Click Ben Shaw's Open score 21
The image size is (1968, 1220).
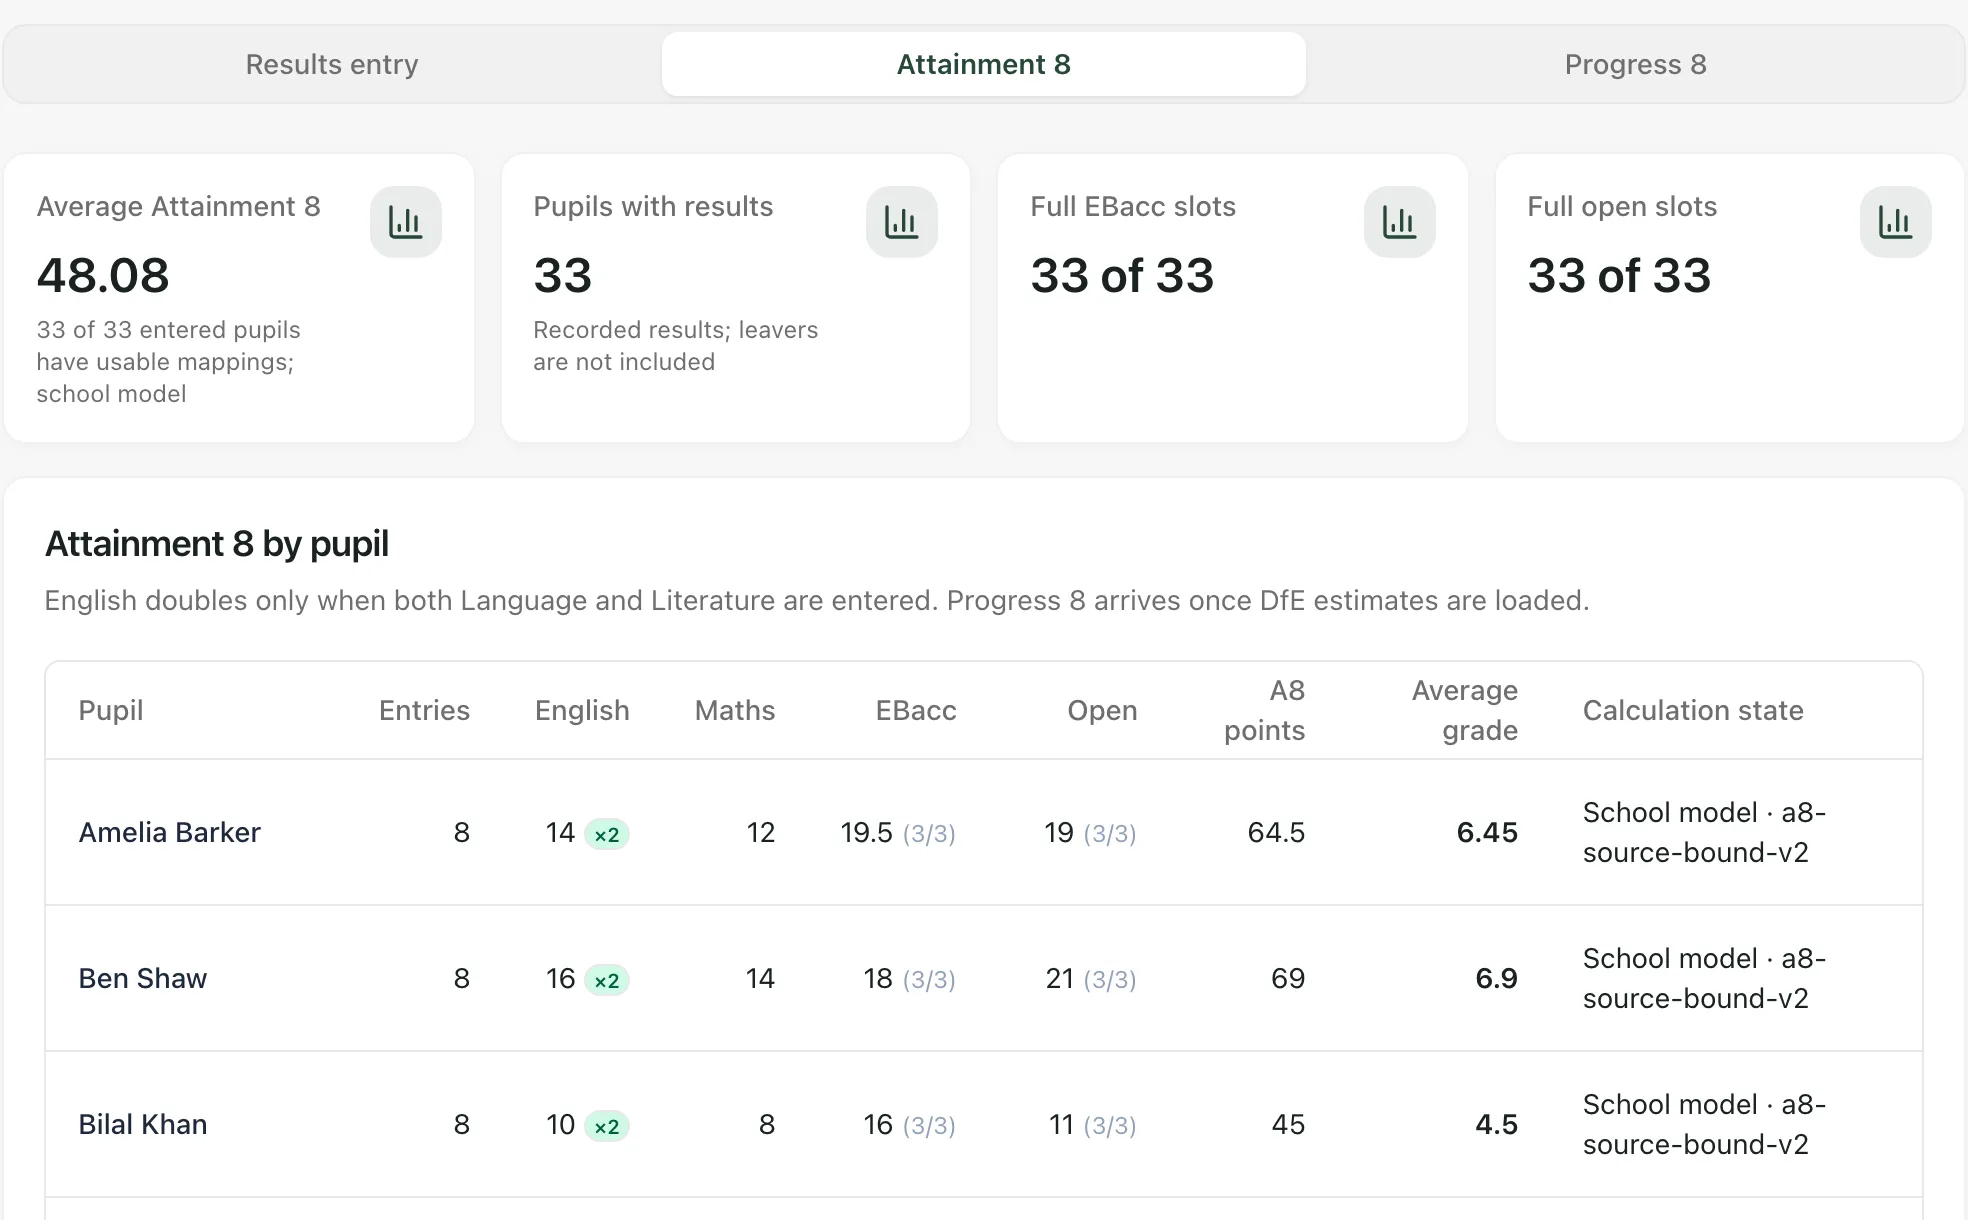[x=1059, y=978]
